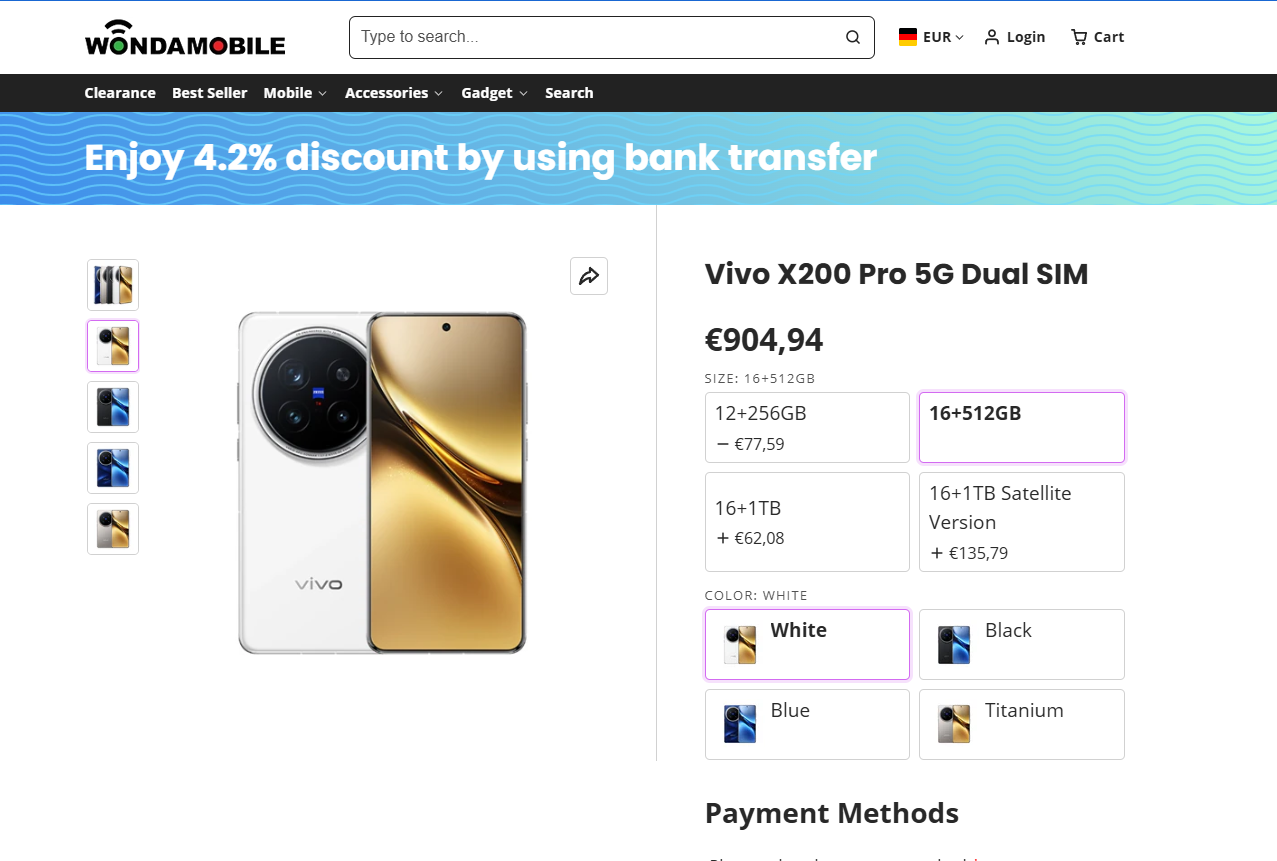Choose the 12+256GB size option

tap(807, 427)
